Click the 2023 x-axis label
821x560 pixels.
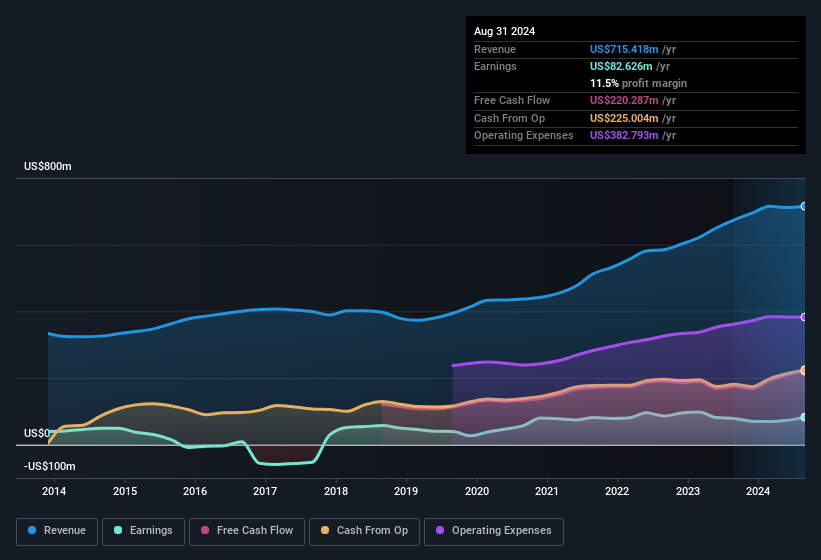pos(687,491)
